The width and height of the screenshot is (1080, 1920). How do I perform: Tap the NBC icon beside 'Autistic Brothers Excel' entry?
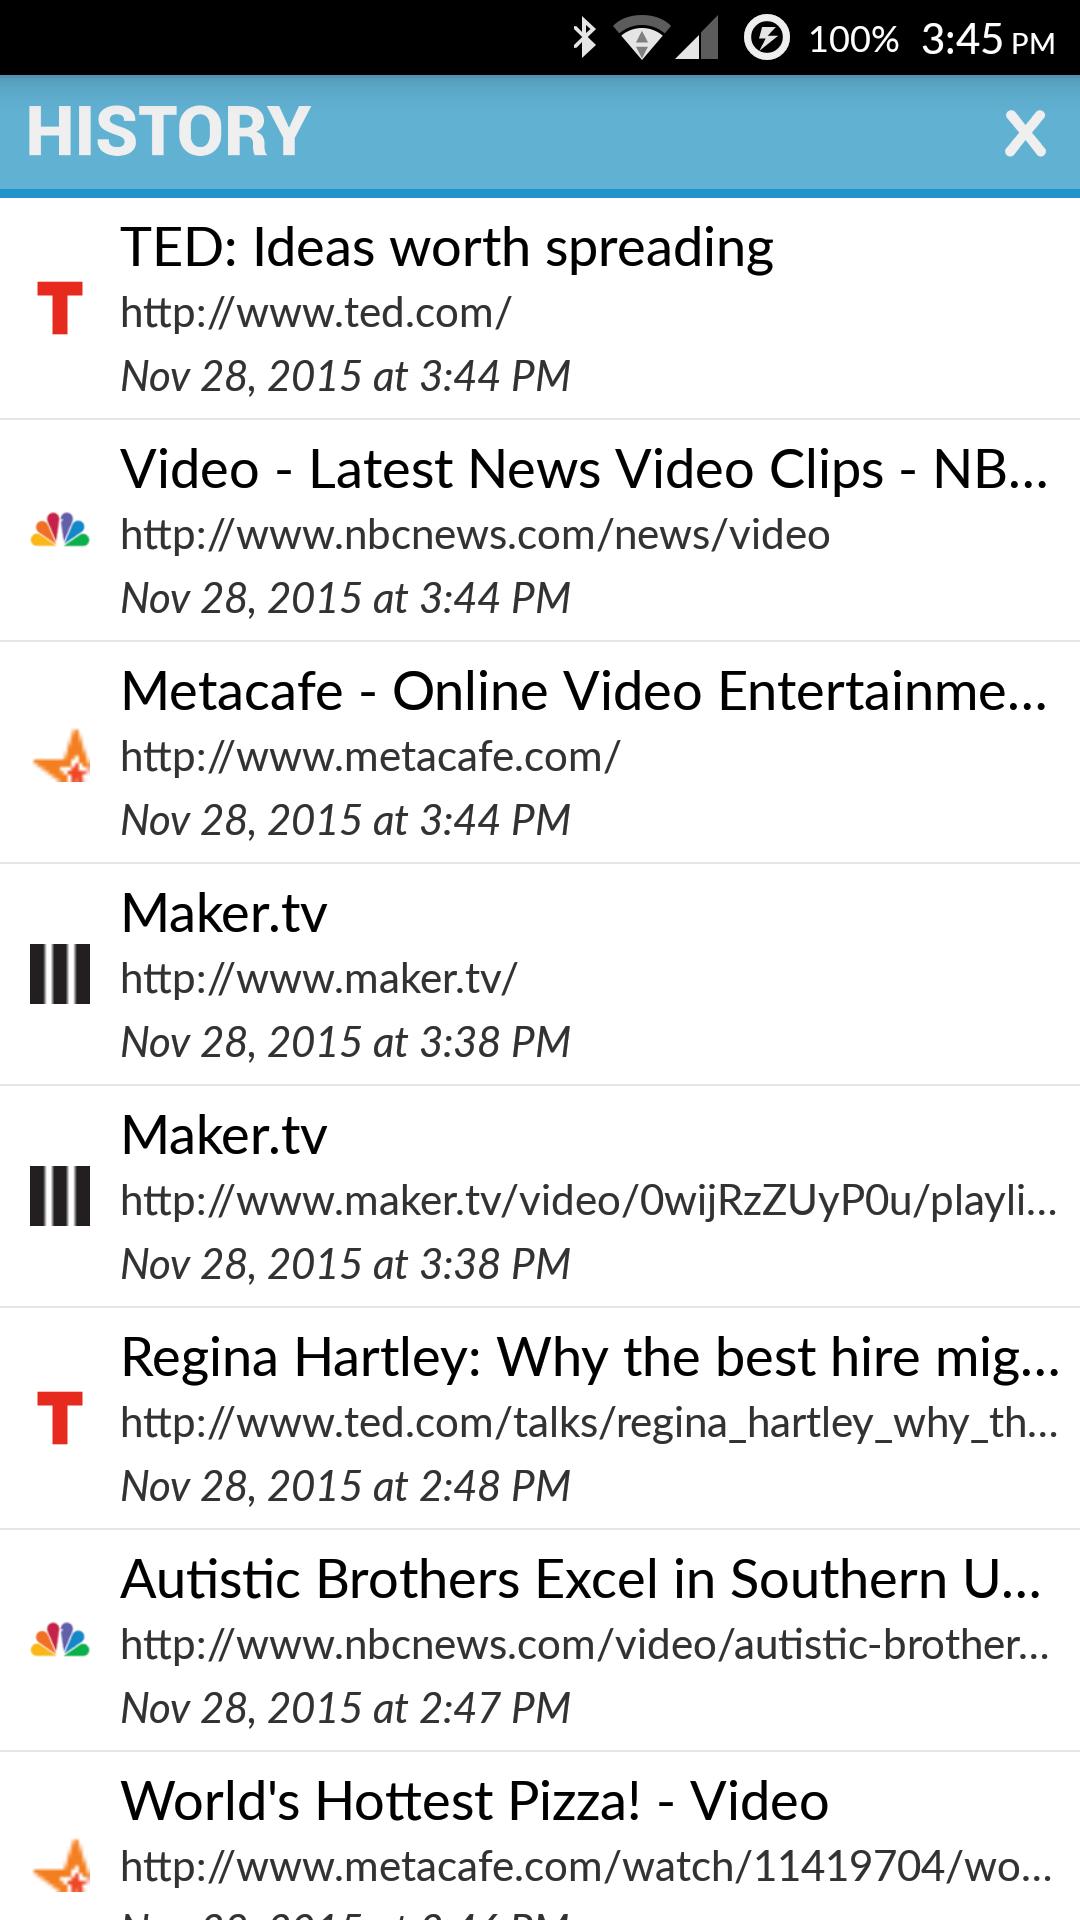click(60, 1640)
